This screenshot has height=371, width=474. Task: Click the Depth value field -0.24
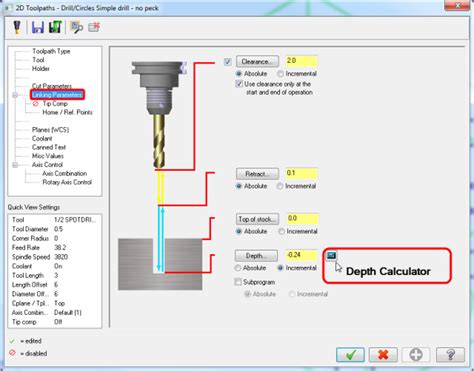(301, 255)
